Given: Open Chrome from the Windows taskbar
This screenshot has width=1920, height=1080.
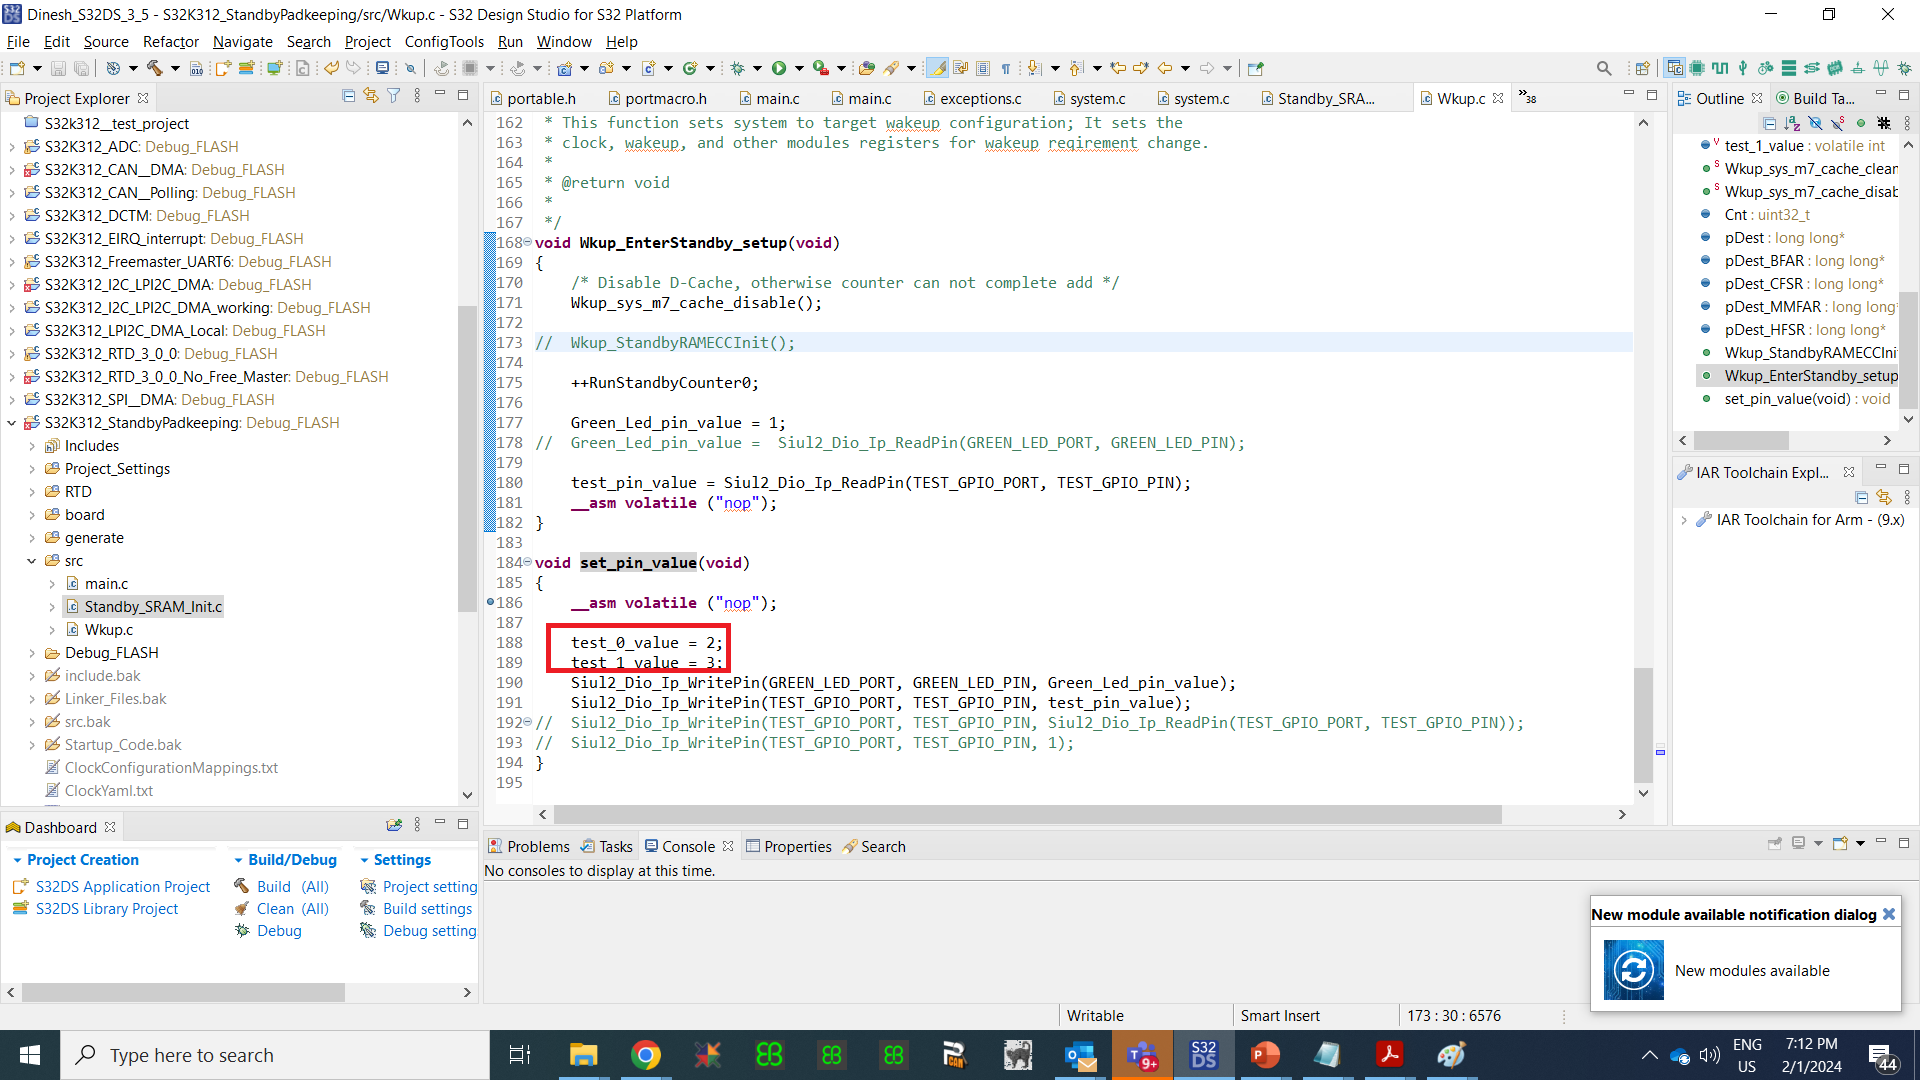Looking at the screenshot, I should point(646,1055).
